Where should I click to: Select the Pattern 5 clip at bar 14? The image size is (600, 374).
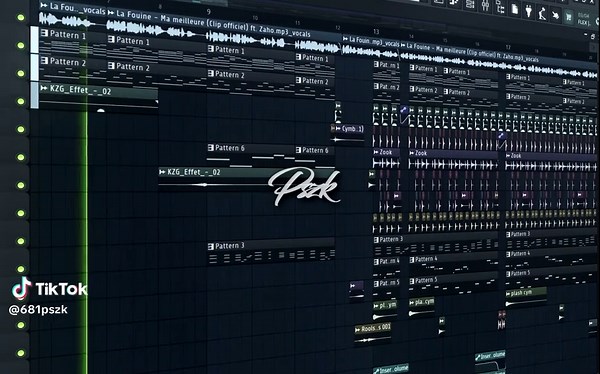(453, 285)
